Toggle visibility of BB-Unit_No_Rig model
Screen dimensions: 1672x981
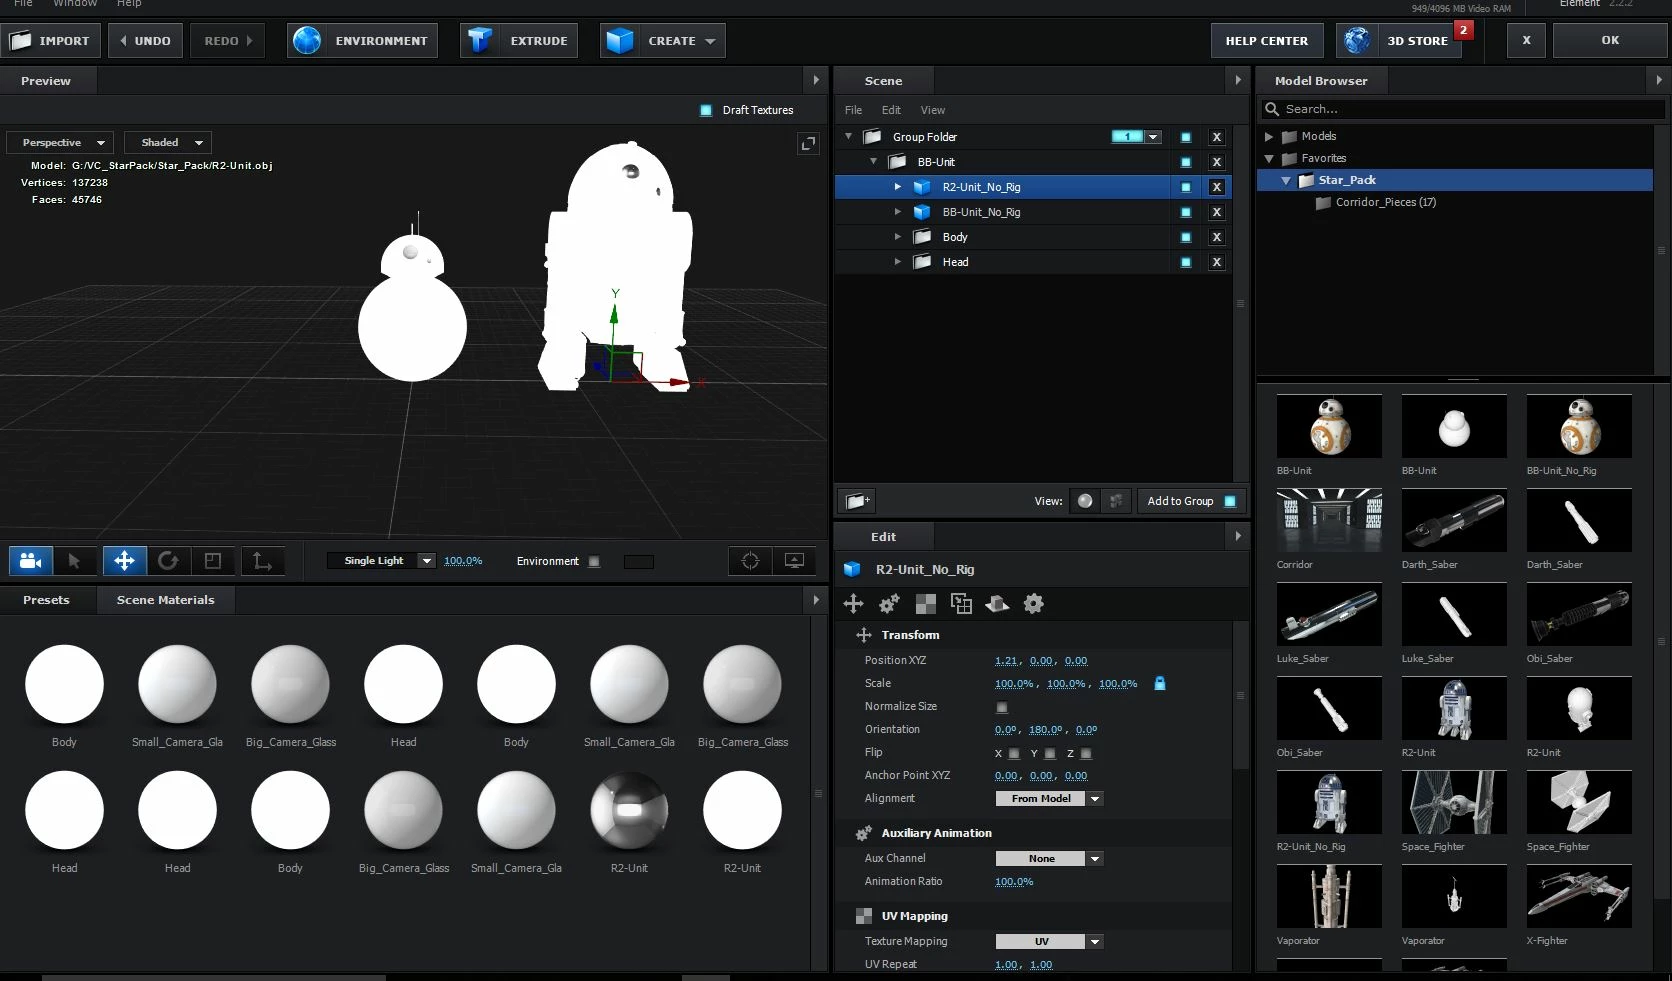[x=1186, y=212]
